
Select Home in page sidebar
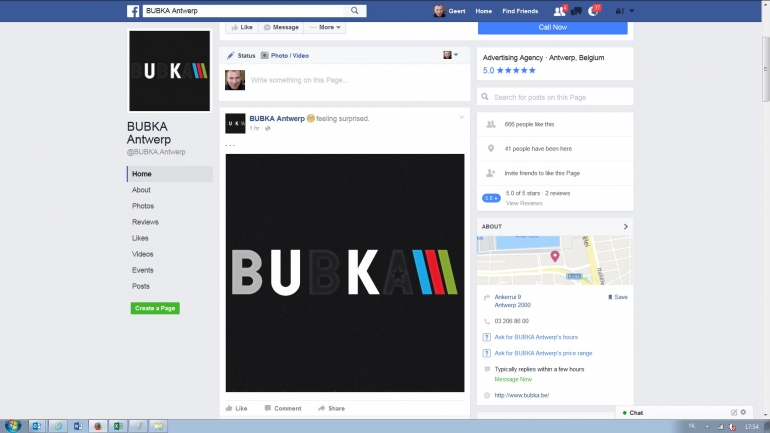[x=170, y=174]
